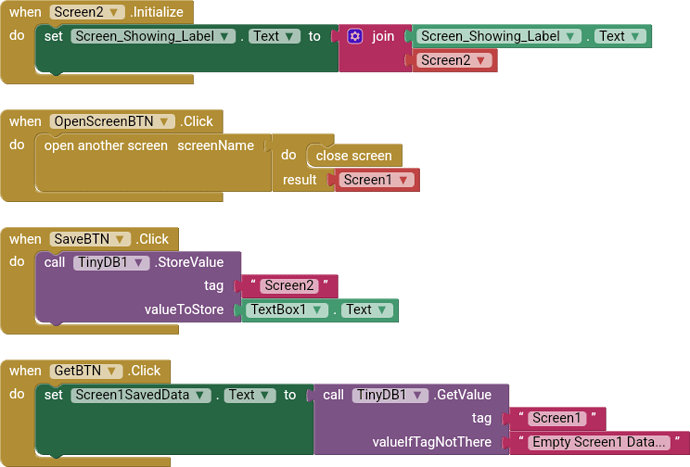This screenshot has width=690, height=467.
Task: Open the join block mutator gear icon
Action: pos(355,36)
